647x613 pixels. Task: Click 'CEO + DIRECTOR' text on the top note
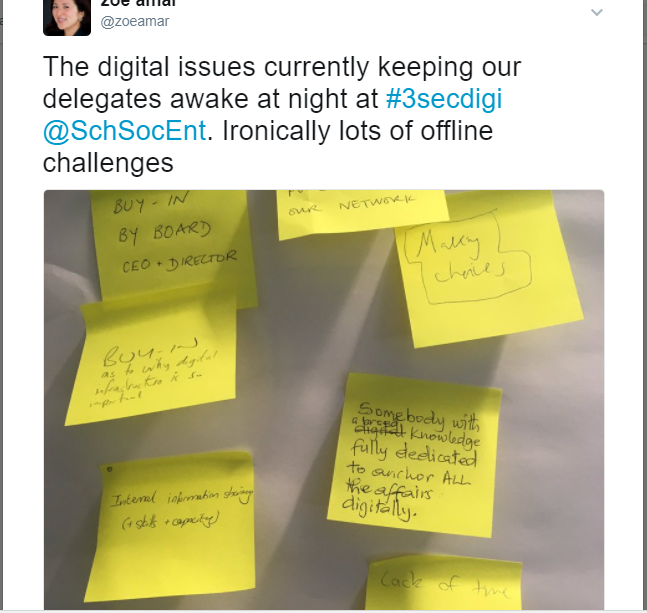(179, 262)
